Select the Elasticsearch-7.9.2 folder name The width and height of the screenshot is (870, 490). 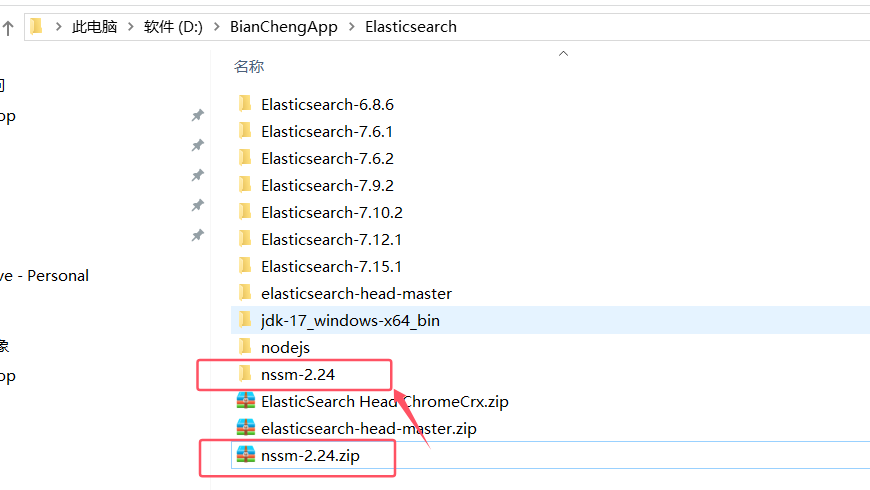(x=327, y=185)
